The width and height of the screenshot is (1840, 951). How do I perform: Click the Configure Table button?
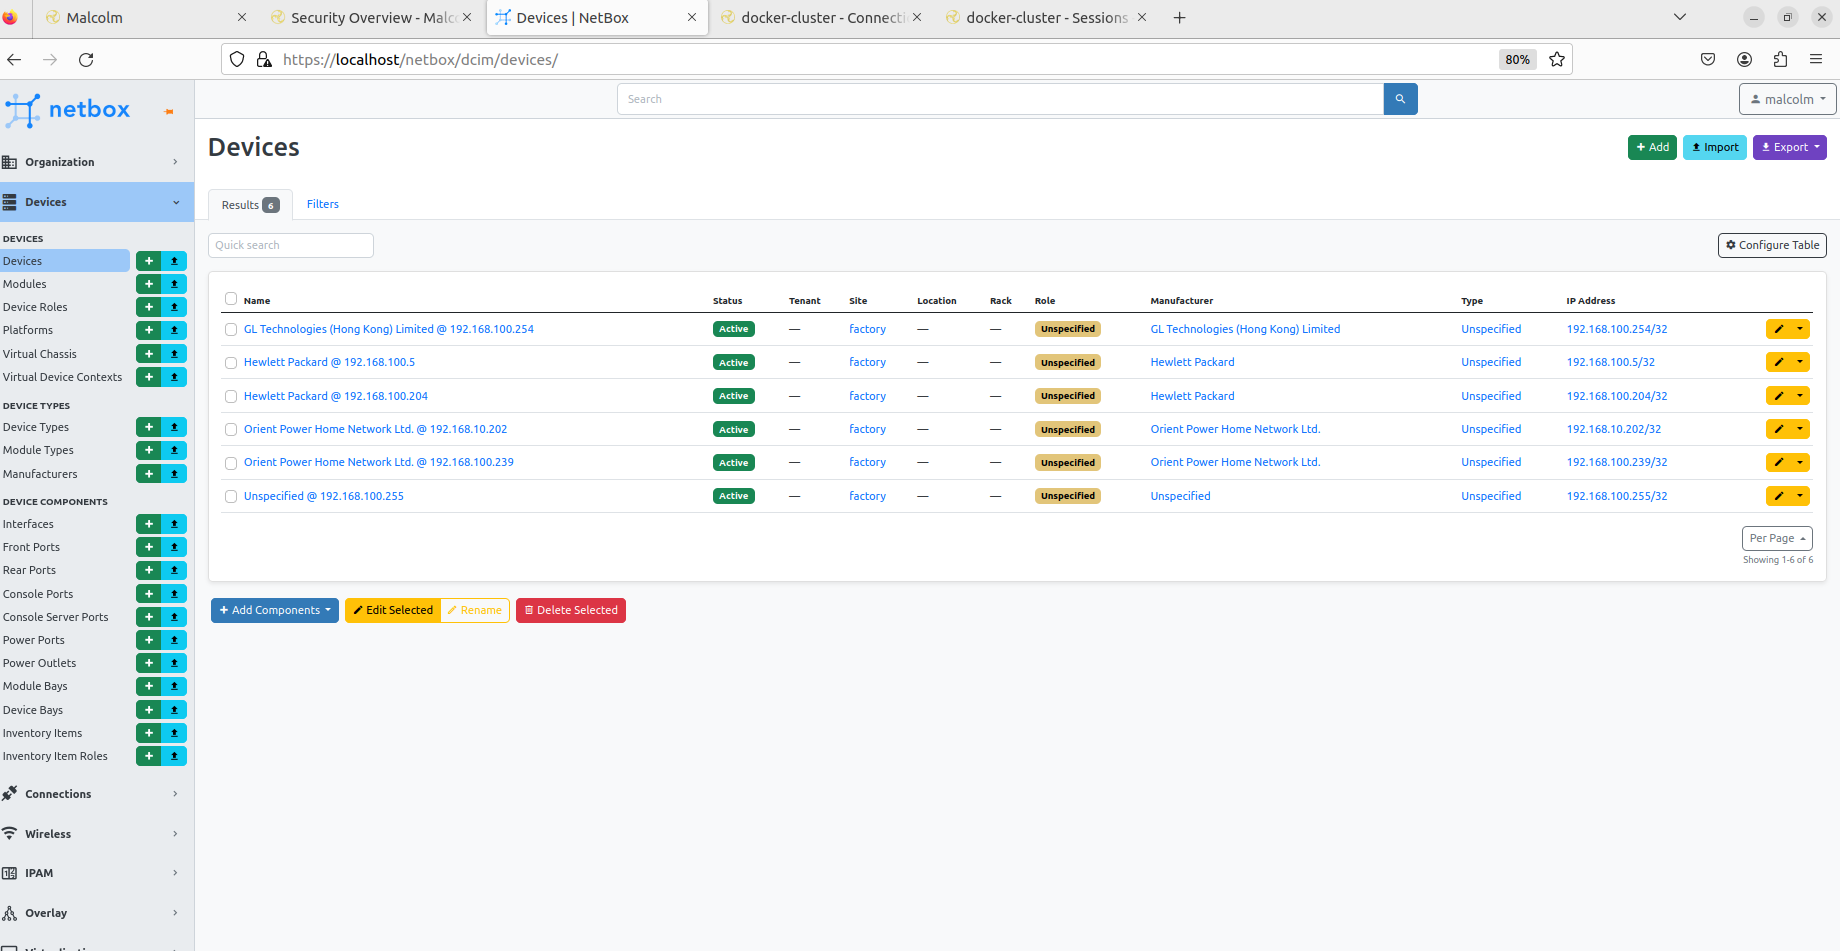[x=1771, y=245]
